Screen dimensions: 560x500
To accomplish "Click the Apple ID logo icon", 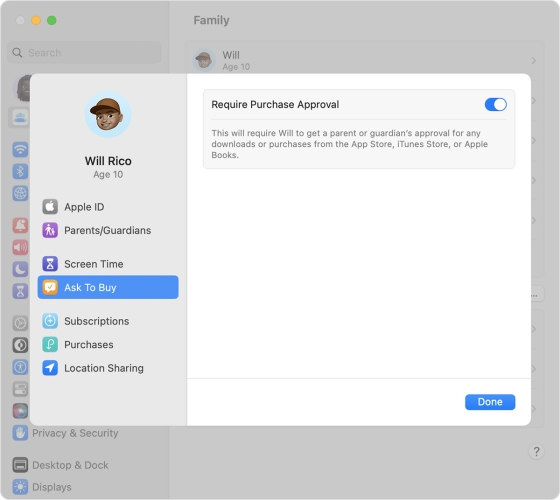I will click(x=50, y=207).
